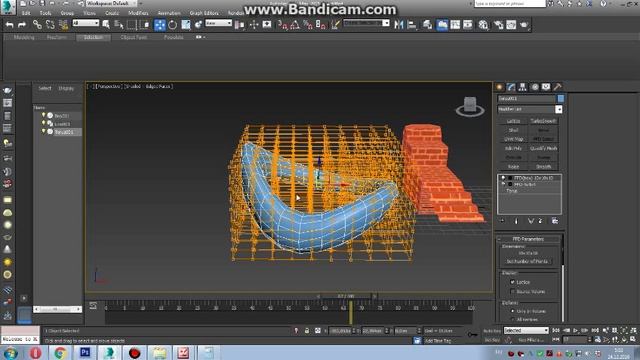Choose the Rectangular Selection Region tool

coord(132,25)
